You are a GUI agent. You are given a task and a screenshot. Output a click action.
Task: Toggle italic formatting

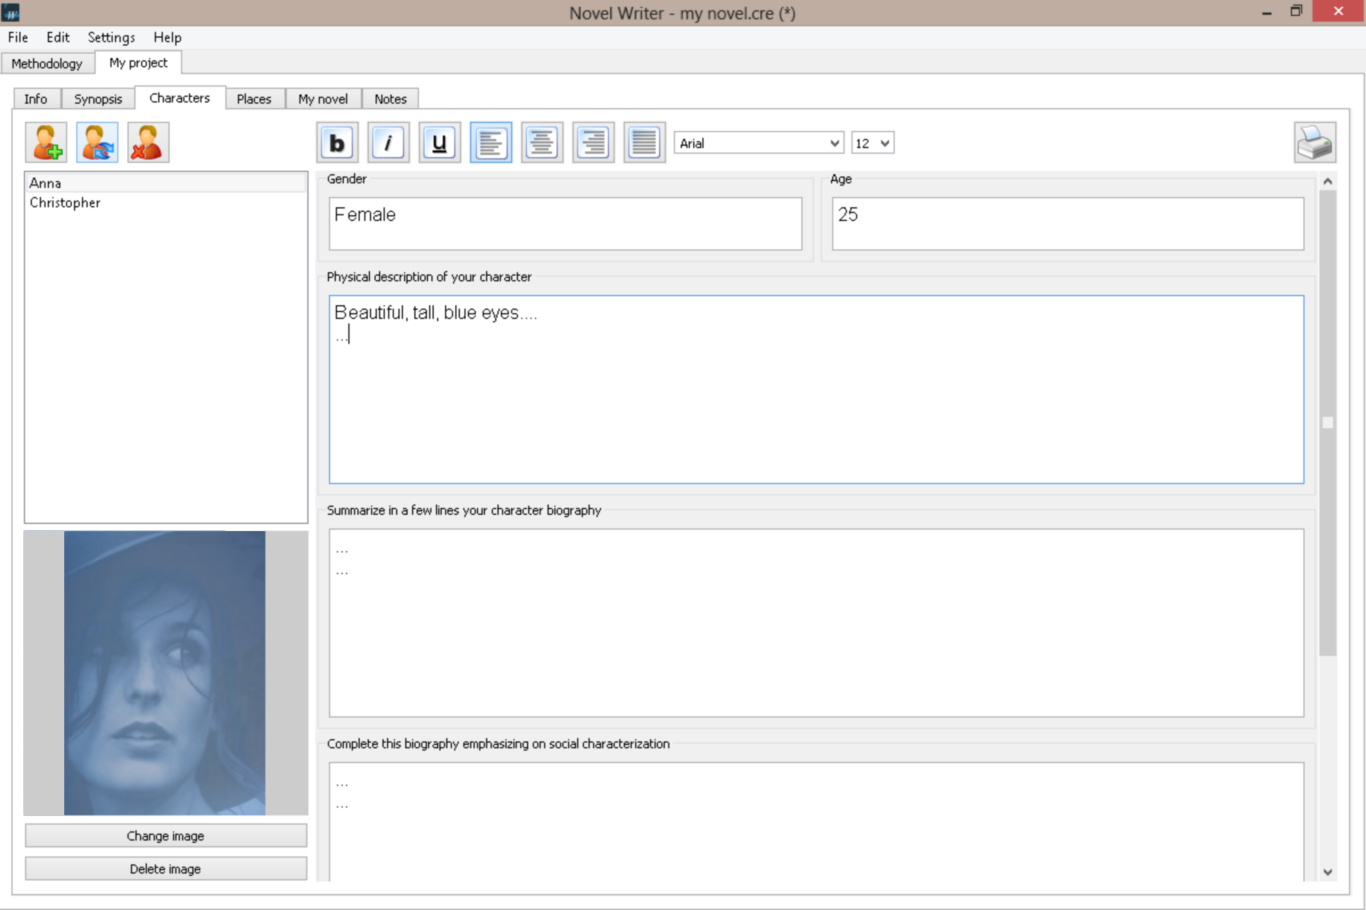(389, 143)
